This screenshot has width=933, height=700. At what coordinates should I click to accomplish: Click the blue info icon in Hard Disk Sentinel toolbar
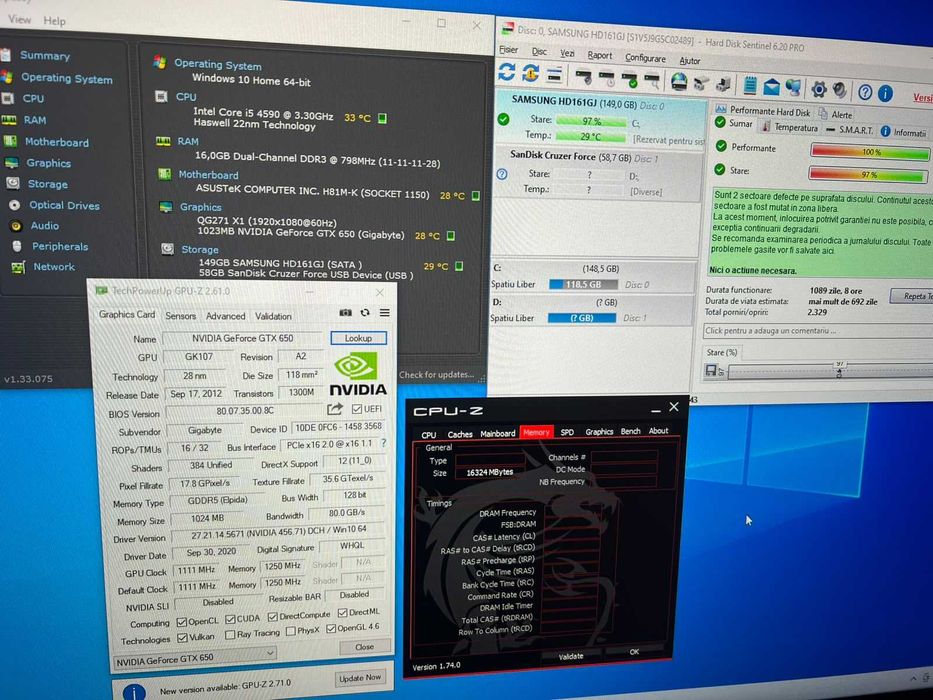[x=885, y=93]
